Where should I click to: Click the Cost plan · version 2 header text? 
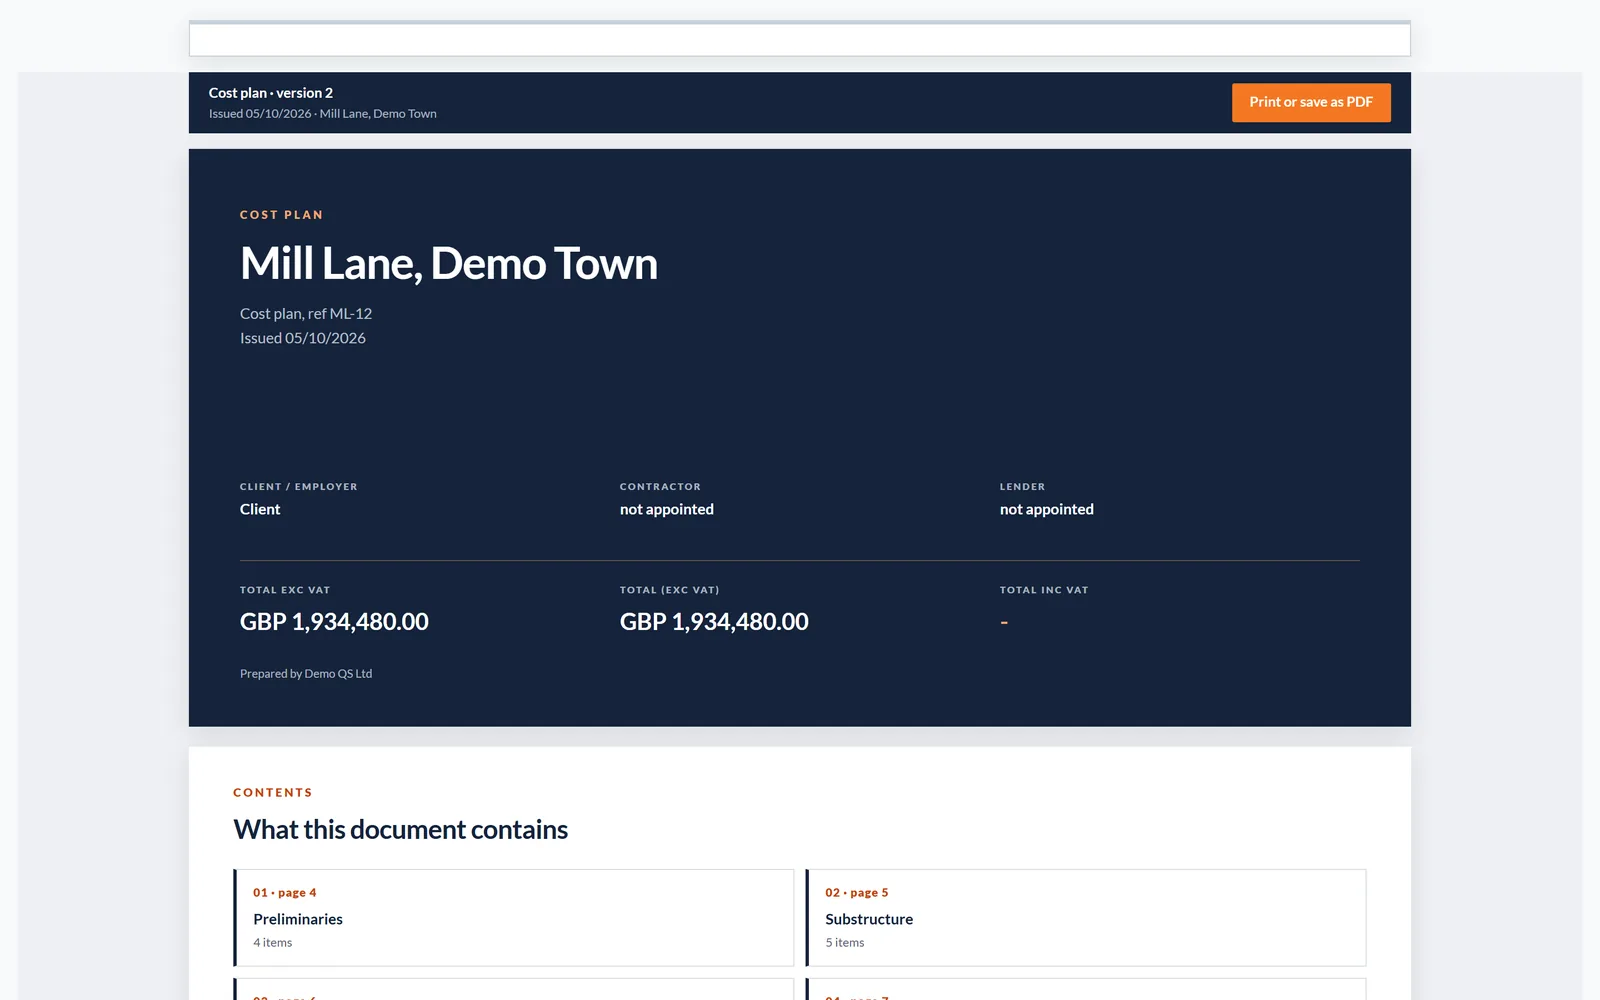(271, 93)
